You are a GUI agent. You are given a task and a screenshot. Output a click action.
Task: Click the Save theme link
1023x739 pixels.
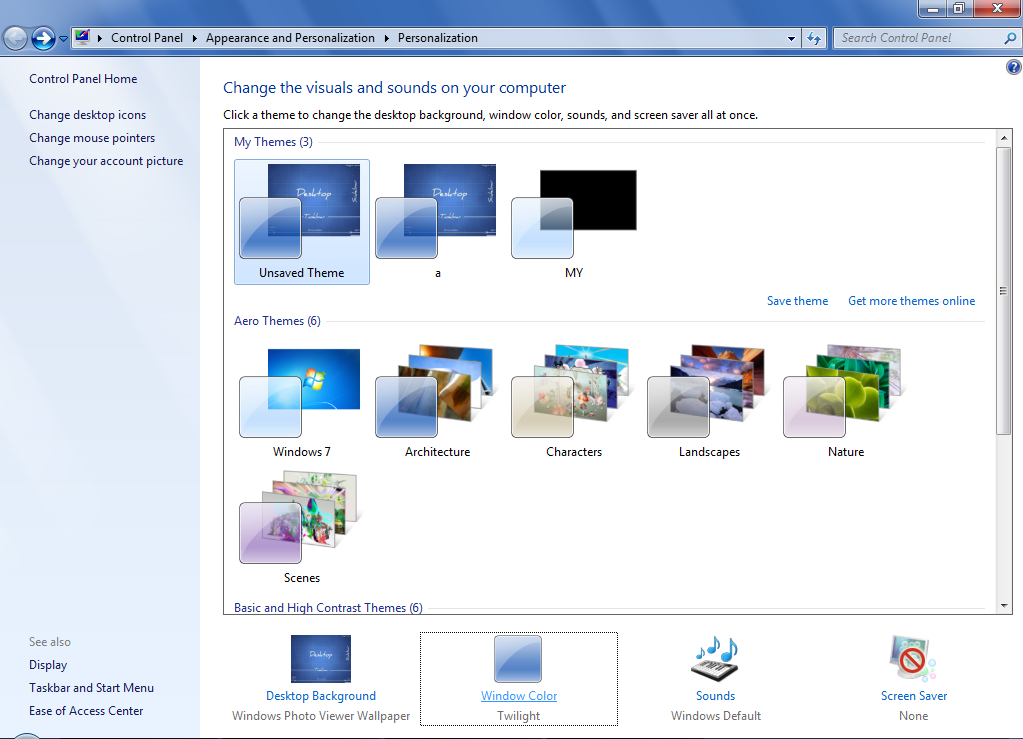(797, 301)
